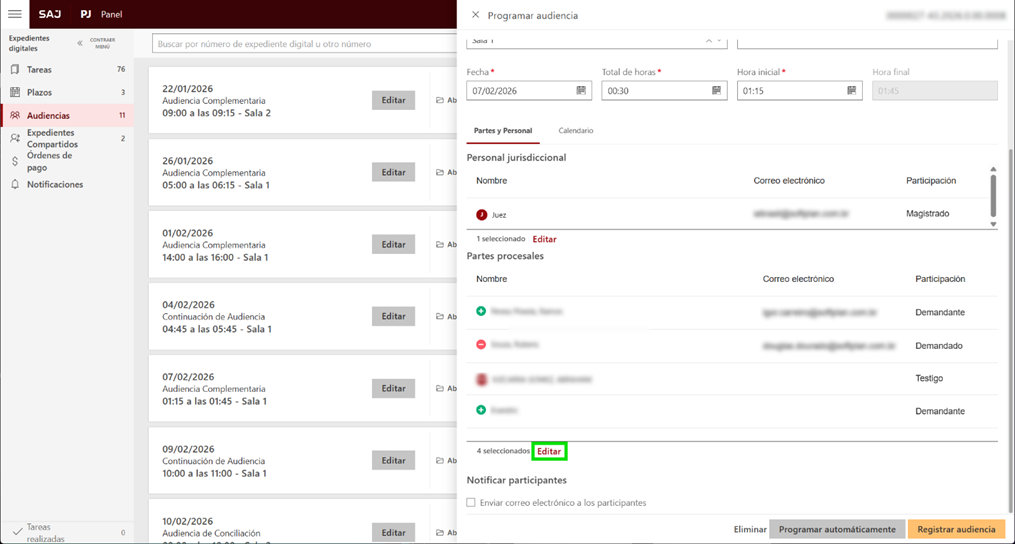
Task: Click the Total de horas picker icon
Action: click(716, 91)
